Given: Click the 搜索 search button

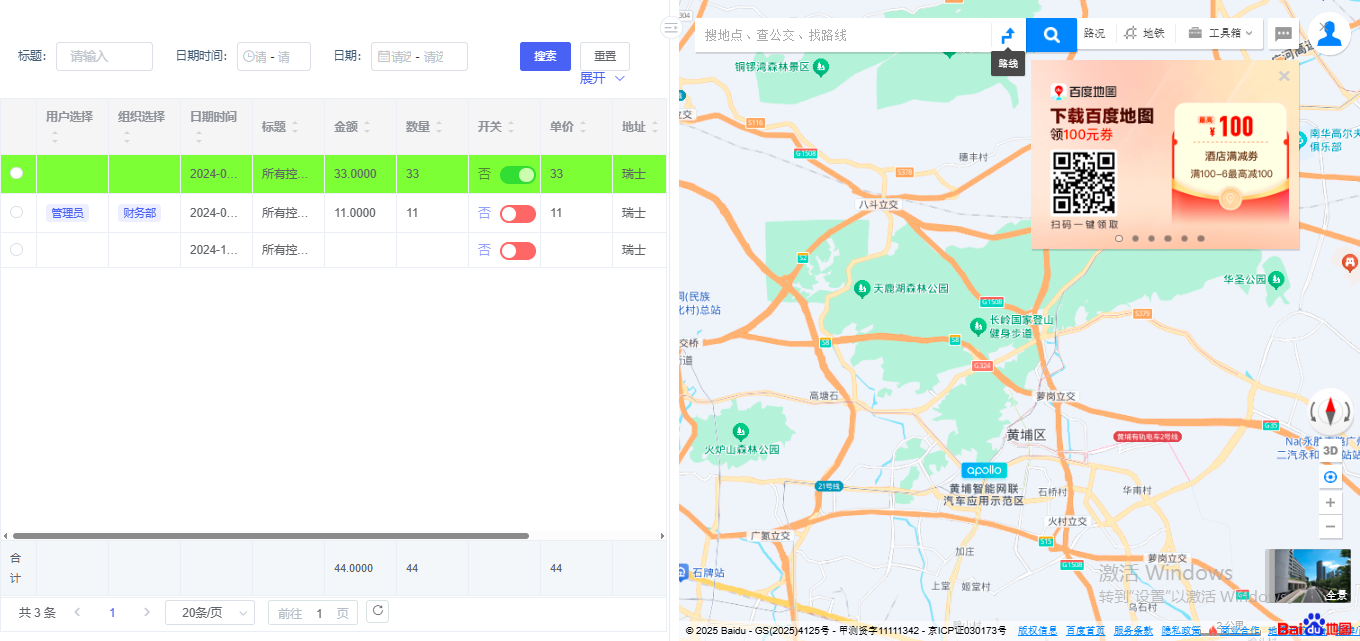Looking at the screenshot, I should point(545,57).
